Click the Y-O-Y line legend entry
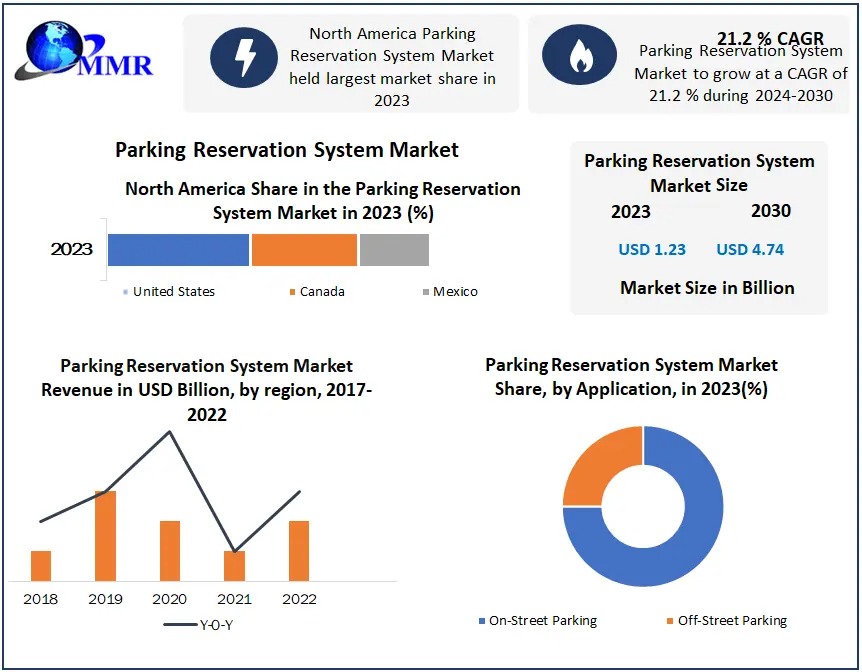Screen dimensions: 862x672 click(198, 625)
